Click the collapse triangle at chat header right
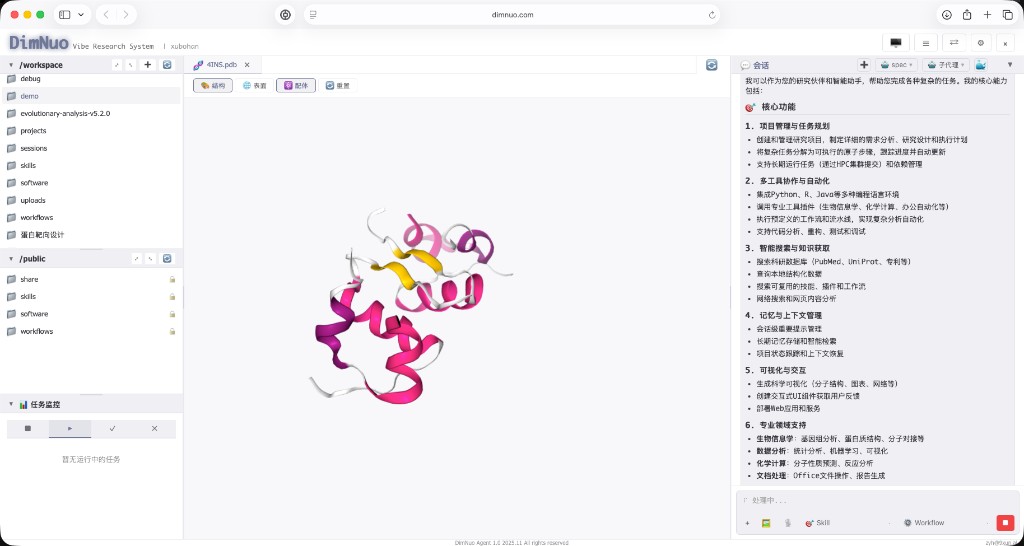Viewport: 1024px width, 546px height. pyautogui.click(x=1010, y=65)
